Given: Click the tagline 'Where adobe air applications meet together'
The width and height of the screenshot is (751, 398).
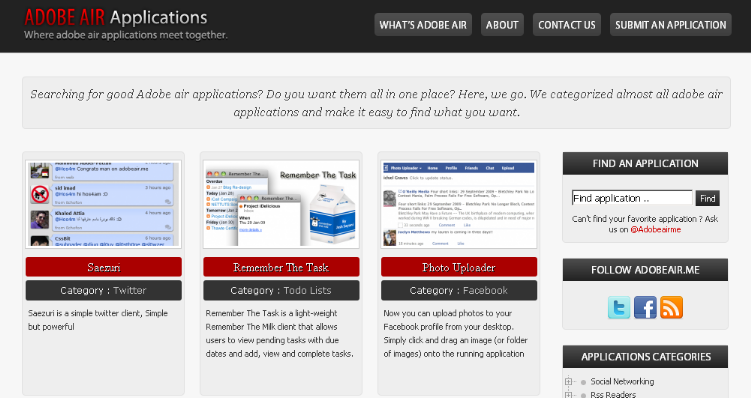Looking at the screenshot, I should coord(125,35).
